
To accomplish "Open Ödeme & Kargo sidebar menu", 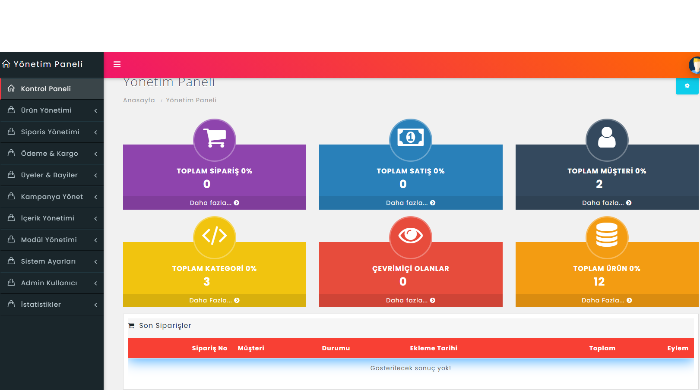I will (52, 154).
